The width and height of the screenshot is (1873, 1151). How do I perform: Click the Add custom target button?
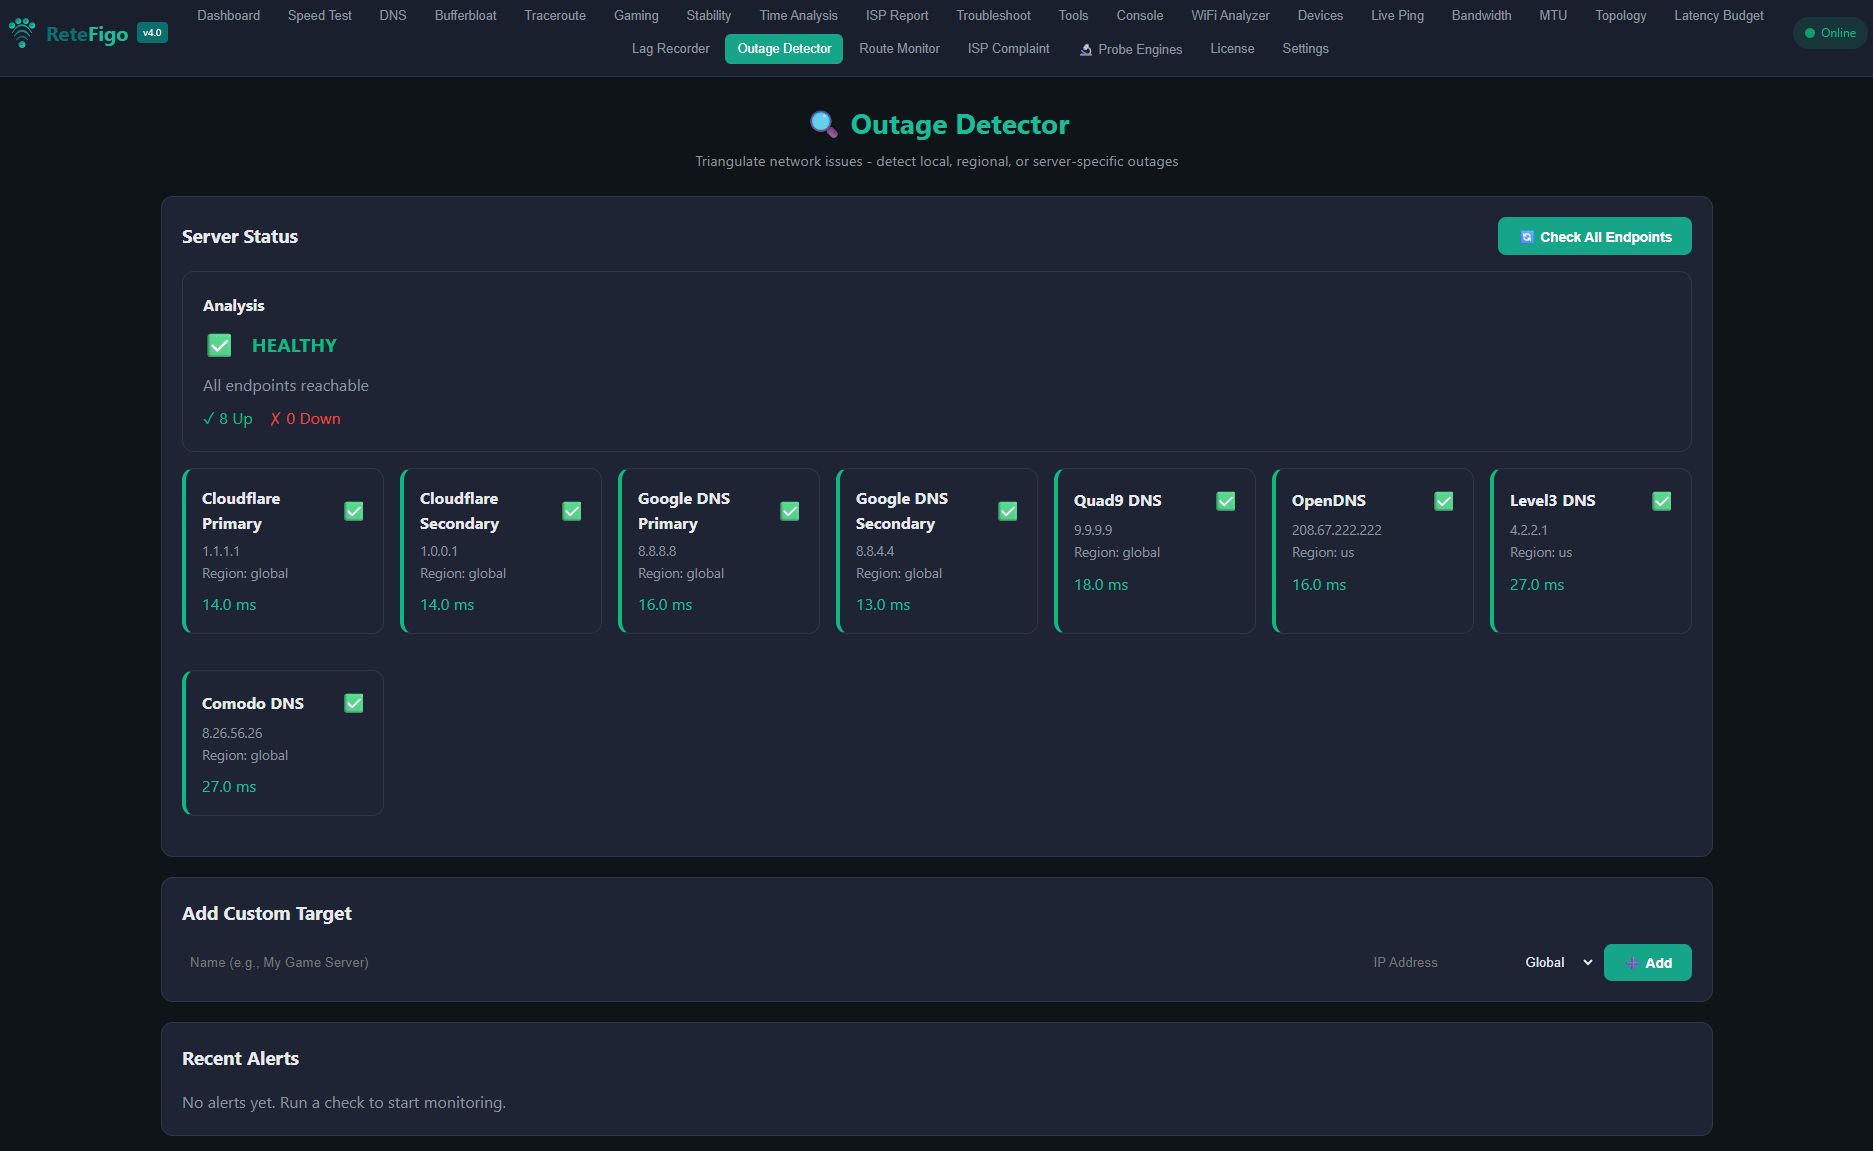coord(1647,963)
